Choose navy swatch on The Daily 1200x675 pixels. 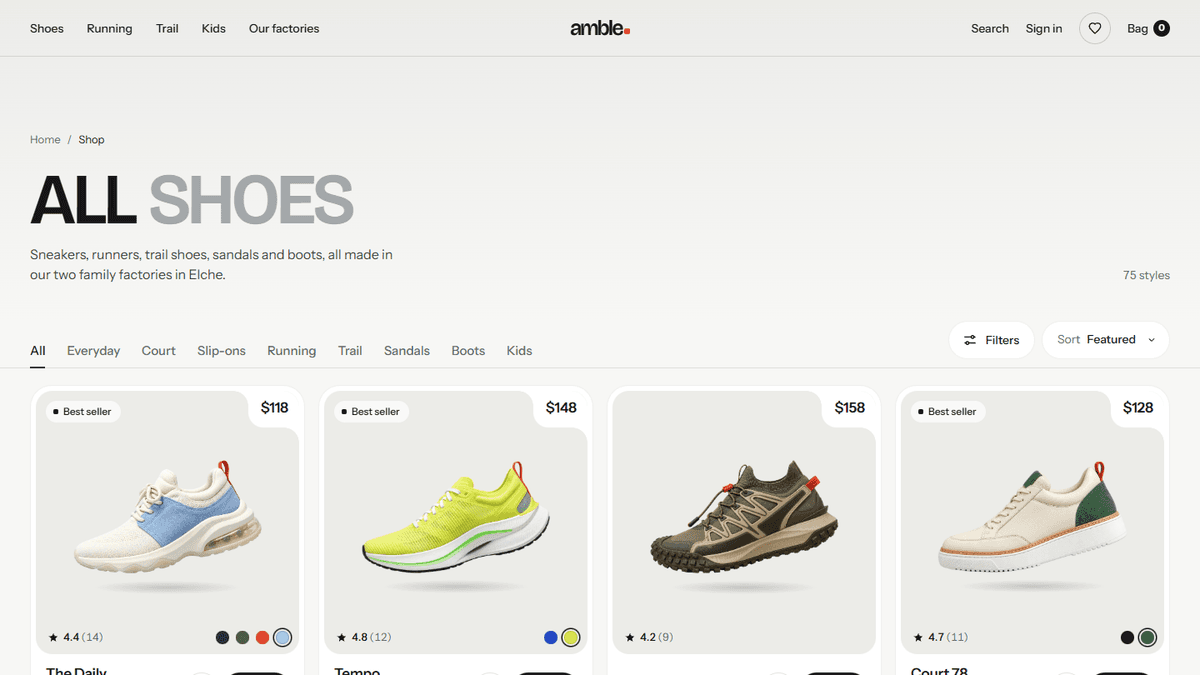(x=222, y=638)
